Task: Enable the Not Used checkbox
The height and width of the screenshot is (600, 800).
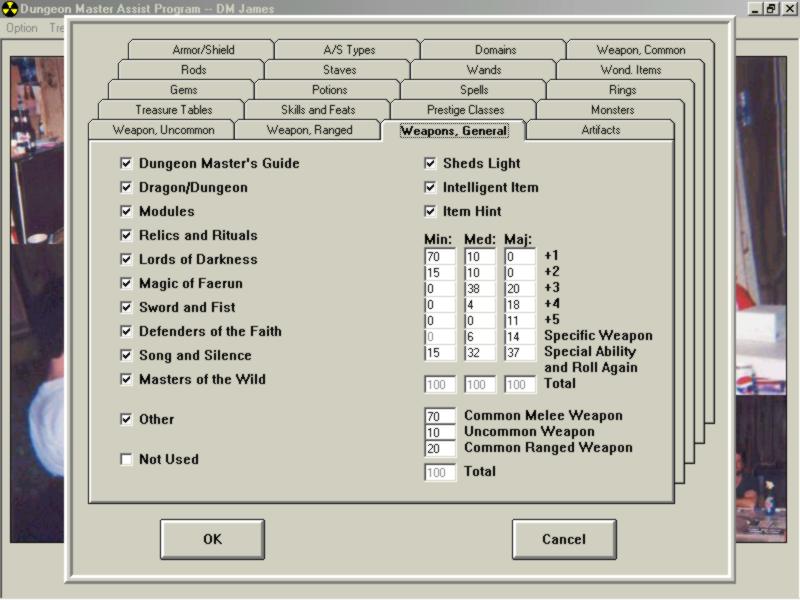Action: coord(126,459)
